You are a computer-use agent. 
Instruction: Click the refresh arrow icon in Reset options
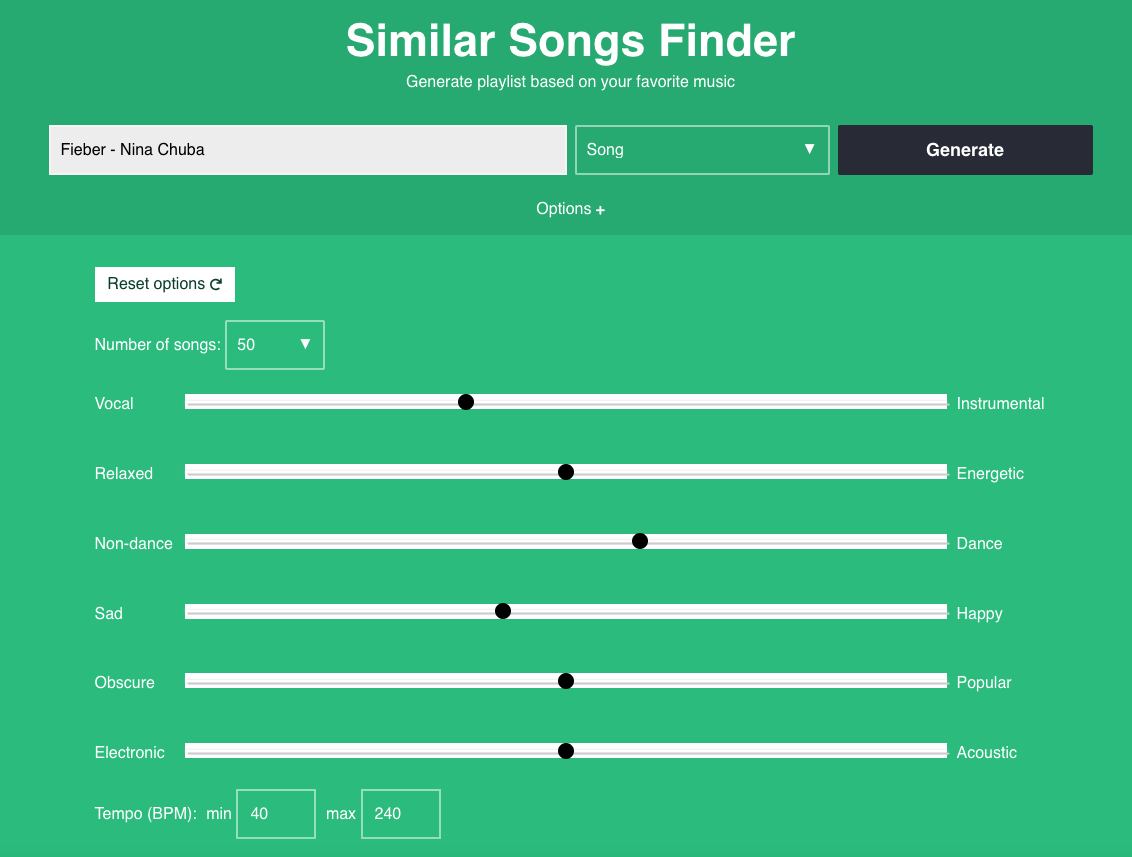216,284
